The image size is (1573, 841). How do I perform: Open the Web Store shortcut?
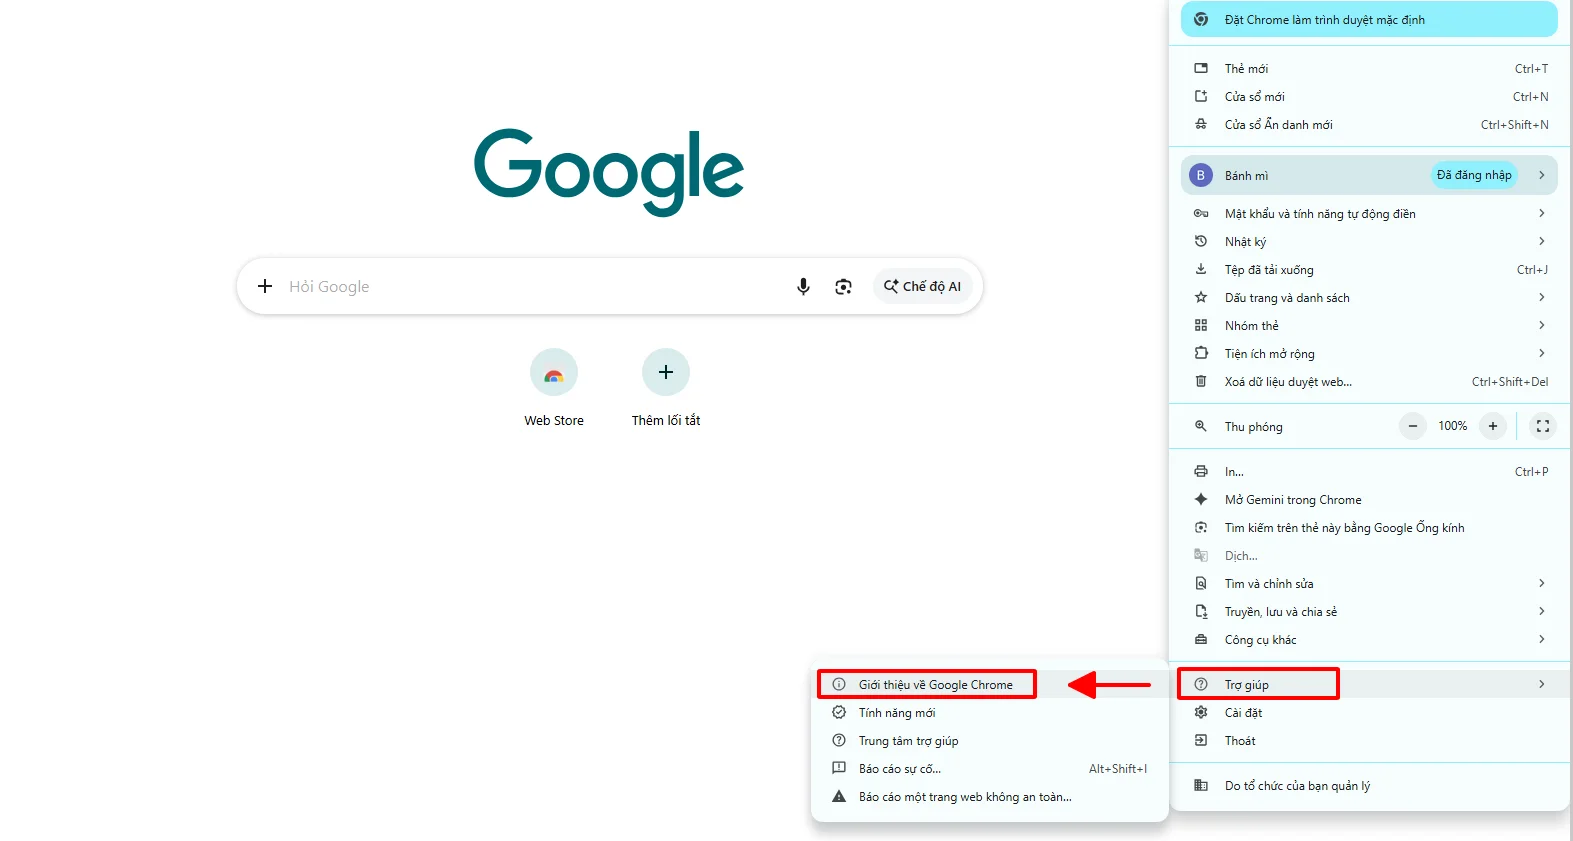(554, 389)
